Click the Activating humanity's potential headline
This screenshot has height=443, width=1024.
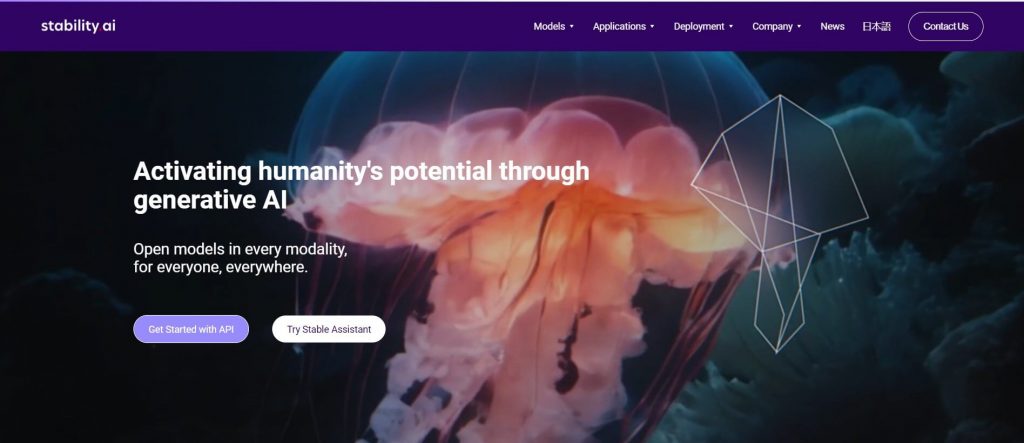361,186
